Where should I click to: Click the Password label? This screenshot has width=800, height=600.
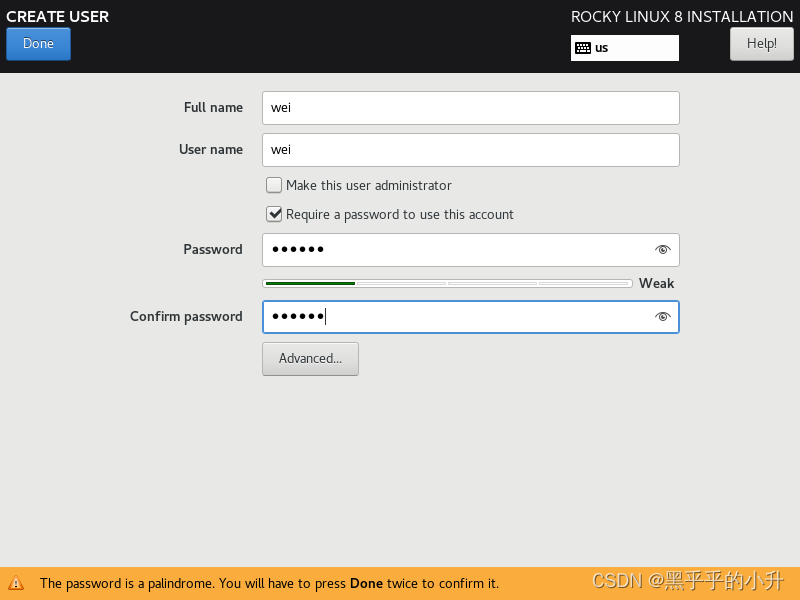point(213,249)
